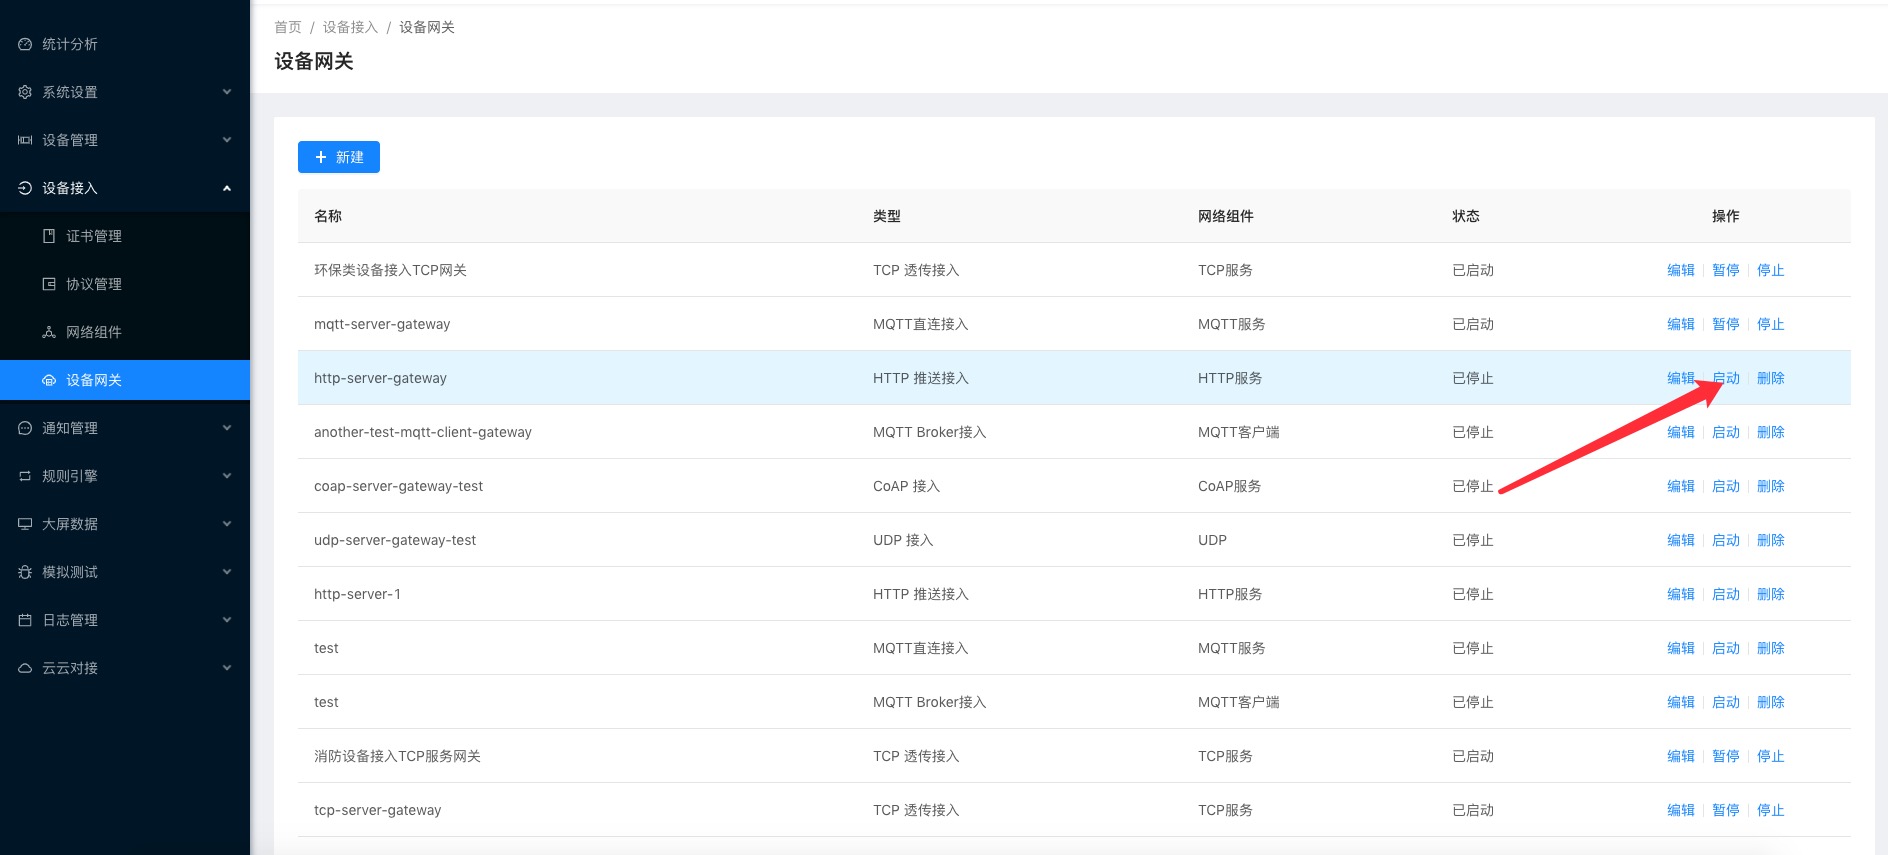Screen dimensions: 1888x855
Task: Stop the tcp-server-gateway with 停止
Action: pyautogui.click(x=1770, y=810)
